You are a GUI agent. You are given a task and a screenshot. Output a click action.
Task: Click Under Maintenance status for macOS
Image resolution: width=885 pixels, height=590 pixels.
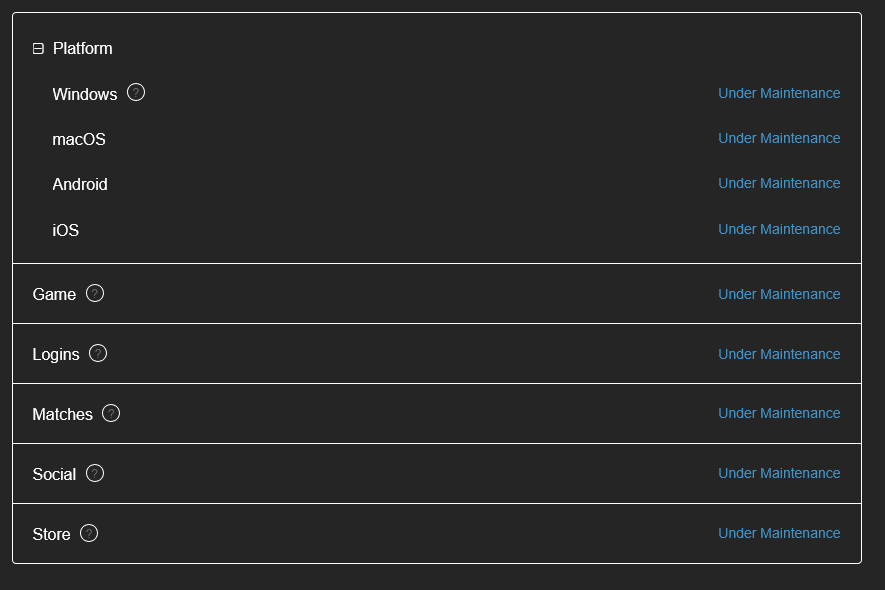779,138
